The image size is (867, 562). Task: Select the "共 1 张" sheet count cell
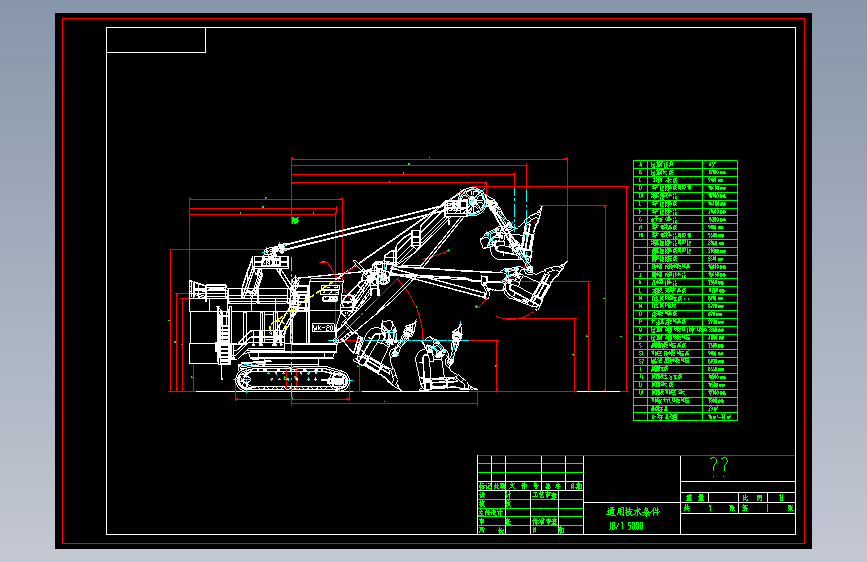709,508
